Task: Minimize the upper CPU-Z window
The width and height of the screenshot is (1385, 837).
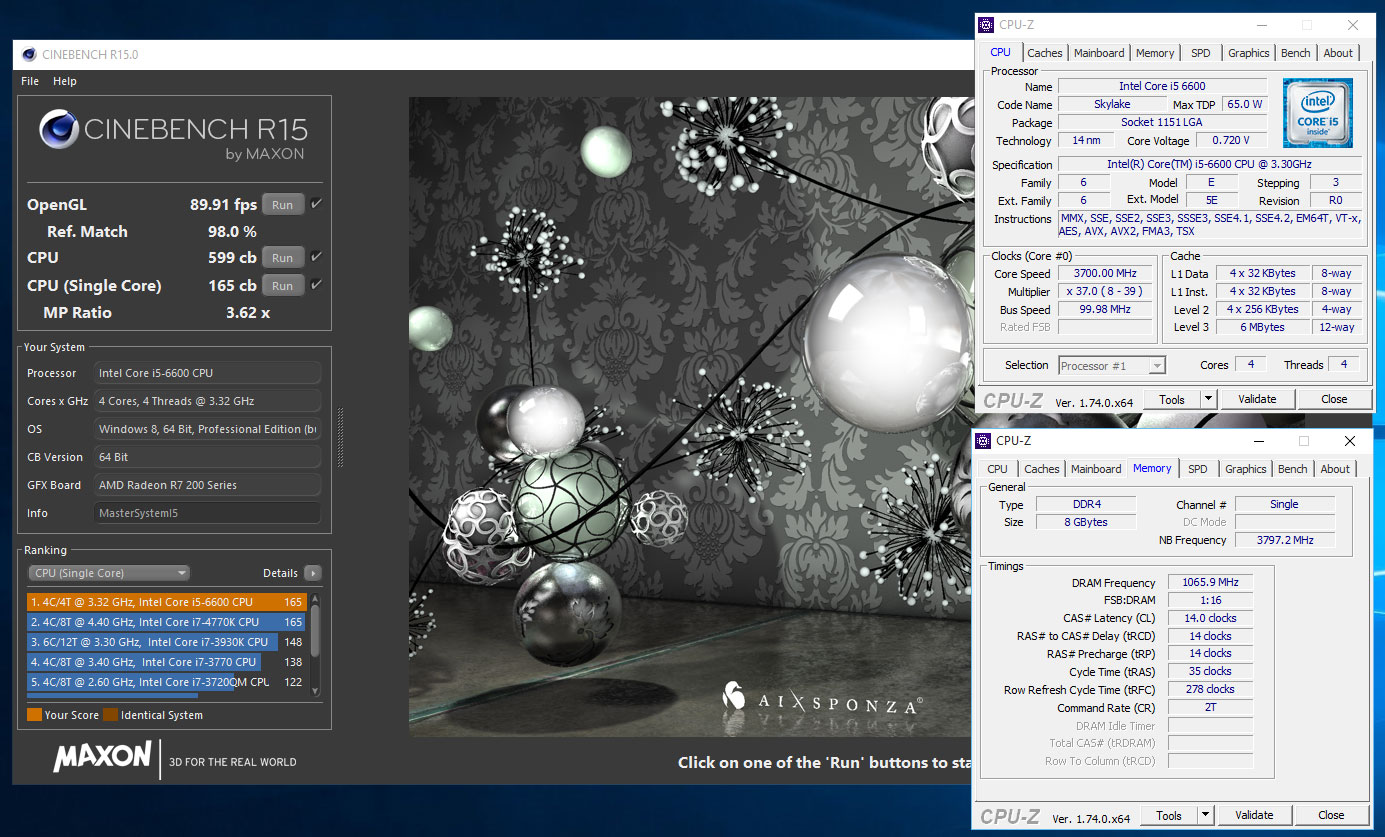Action: pyautogui.click(x=1261, y=25)
